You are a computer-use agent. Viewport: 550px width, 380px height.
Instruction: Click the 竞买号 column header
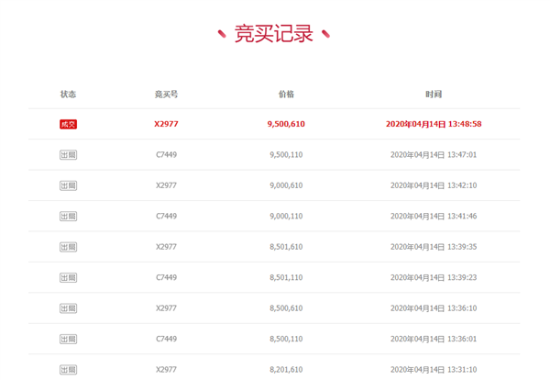[x=166, y=94]
